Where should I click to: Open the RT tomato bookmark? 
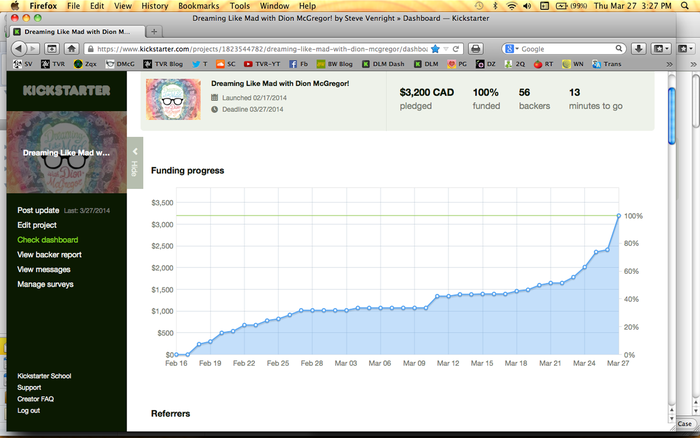[x=543, y=64]
